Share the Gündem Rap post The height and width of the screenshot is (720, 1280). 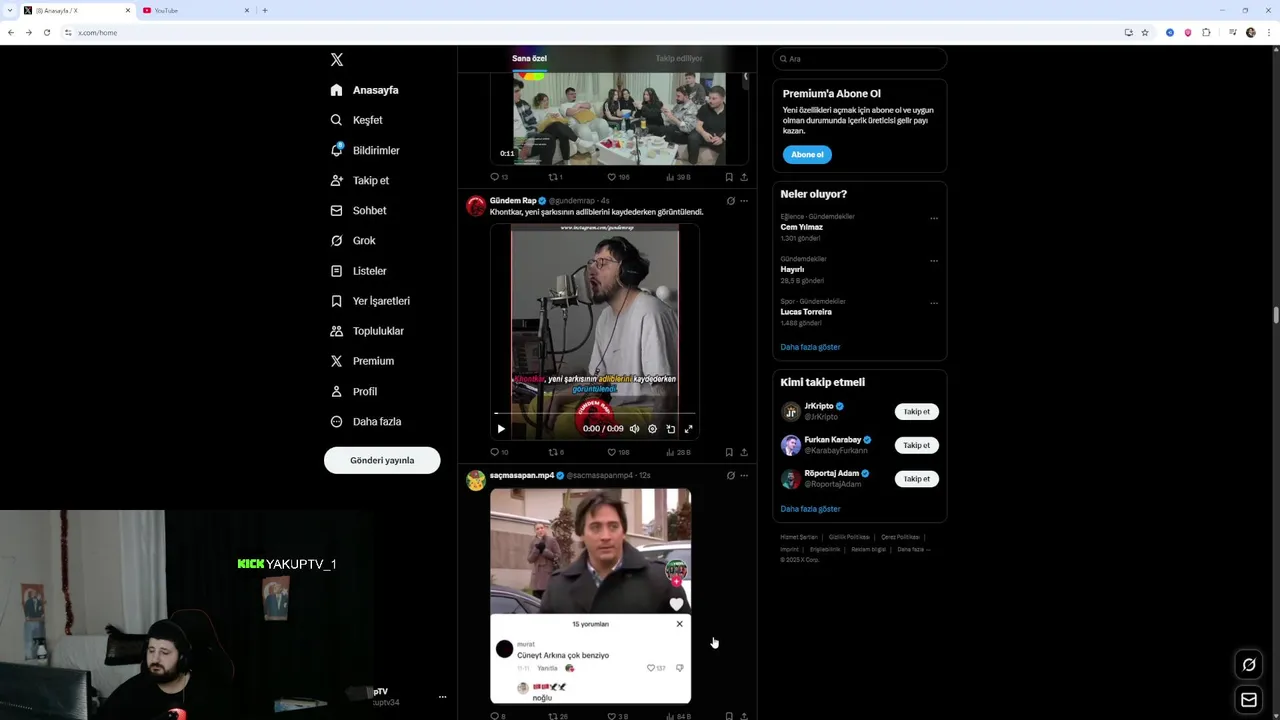pyautogui.click(x=744, y=452)
